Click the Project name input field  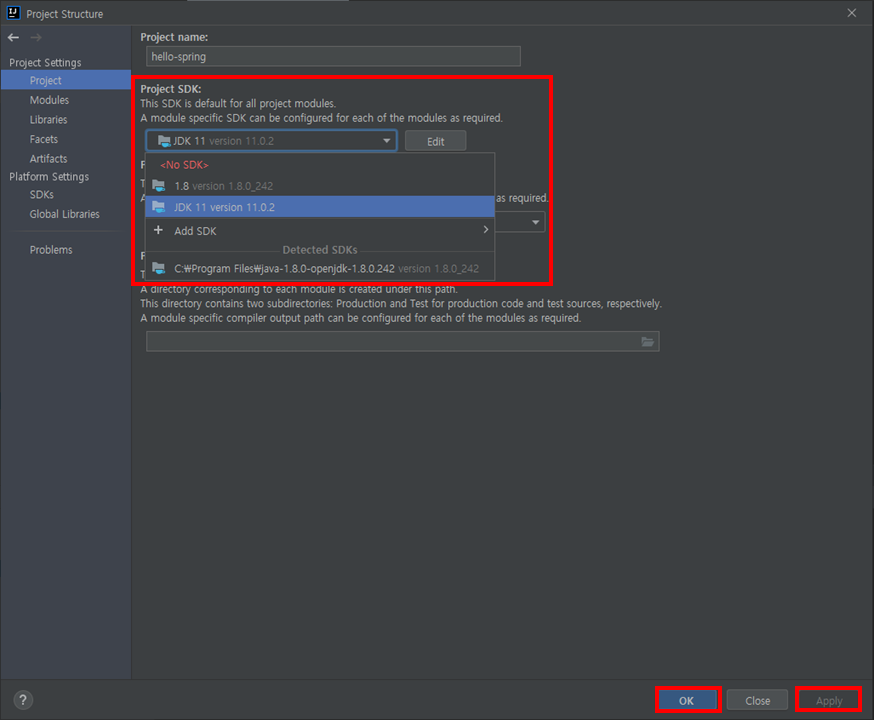tap(333, 56)
